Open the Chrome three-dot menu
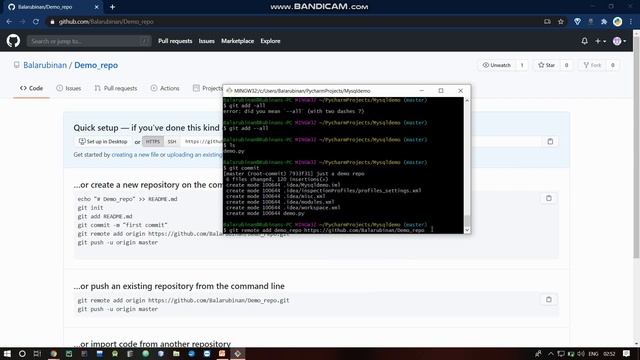This screenshot has width=640, height=360. [631, 22]
